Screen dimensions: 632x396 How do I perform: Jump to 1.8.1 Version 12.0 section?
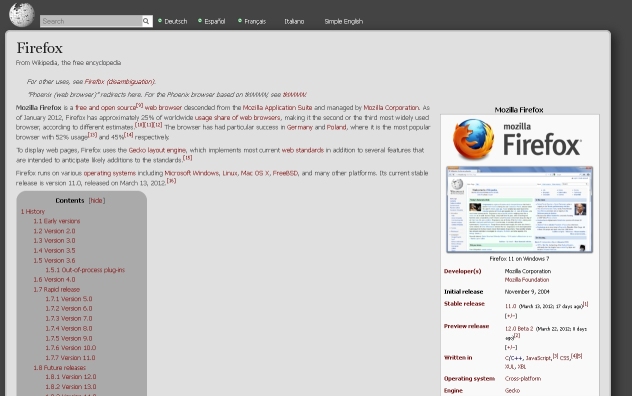point(71,377)
